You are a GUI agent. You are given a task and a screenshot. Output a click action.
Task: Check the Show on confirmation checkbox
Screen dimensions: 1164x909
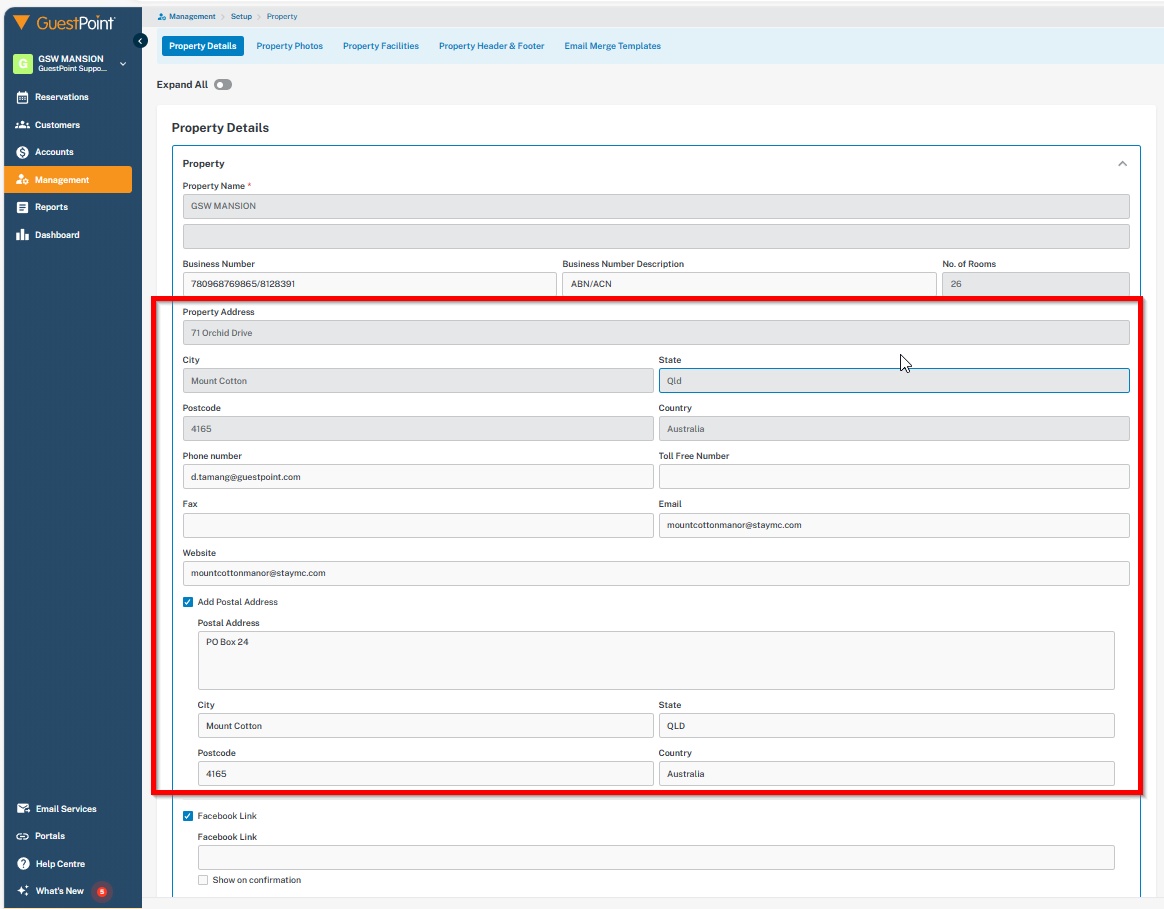[203, 880]
